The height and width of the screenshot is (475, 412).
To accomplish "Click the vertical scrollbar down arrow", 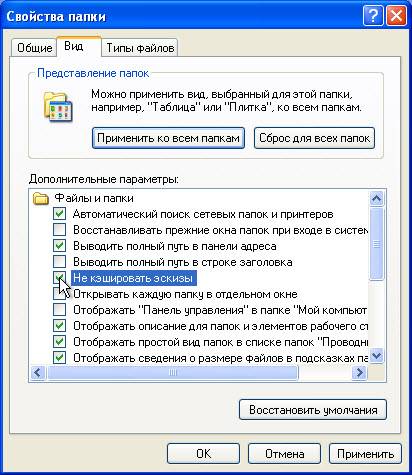I will (x=377, y=356).
